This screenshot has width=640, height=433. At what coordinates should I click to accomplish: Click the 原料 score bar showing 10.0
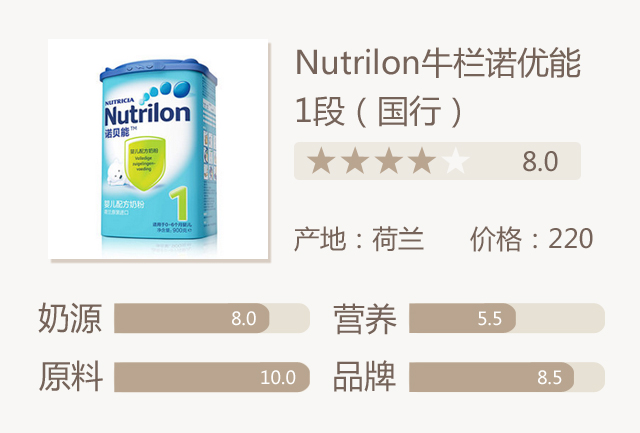pos(211,377)
